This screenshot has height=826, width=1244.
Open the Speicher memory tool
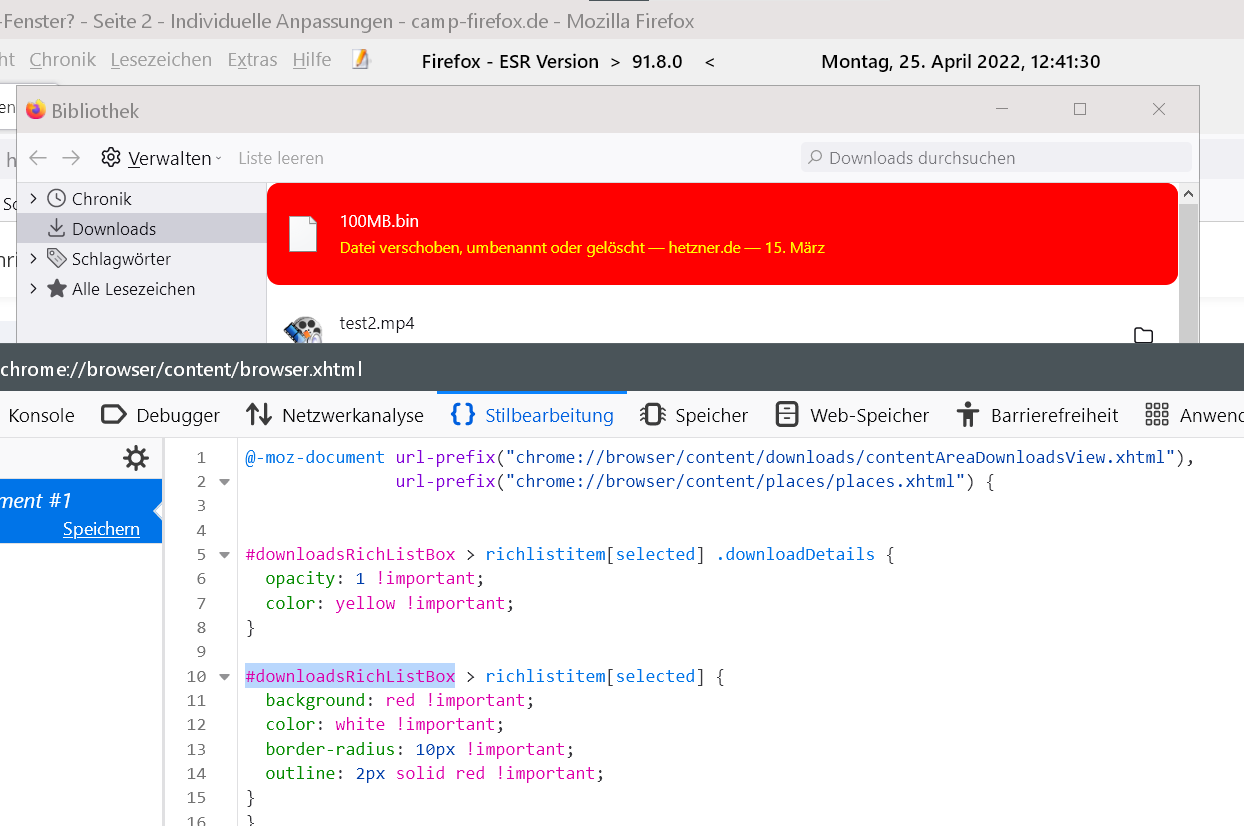coord(694,415)
